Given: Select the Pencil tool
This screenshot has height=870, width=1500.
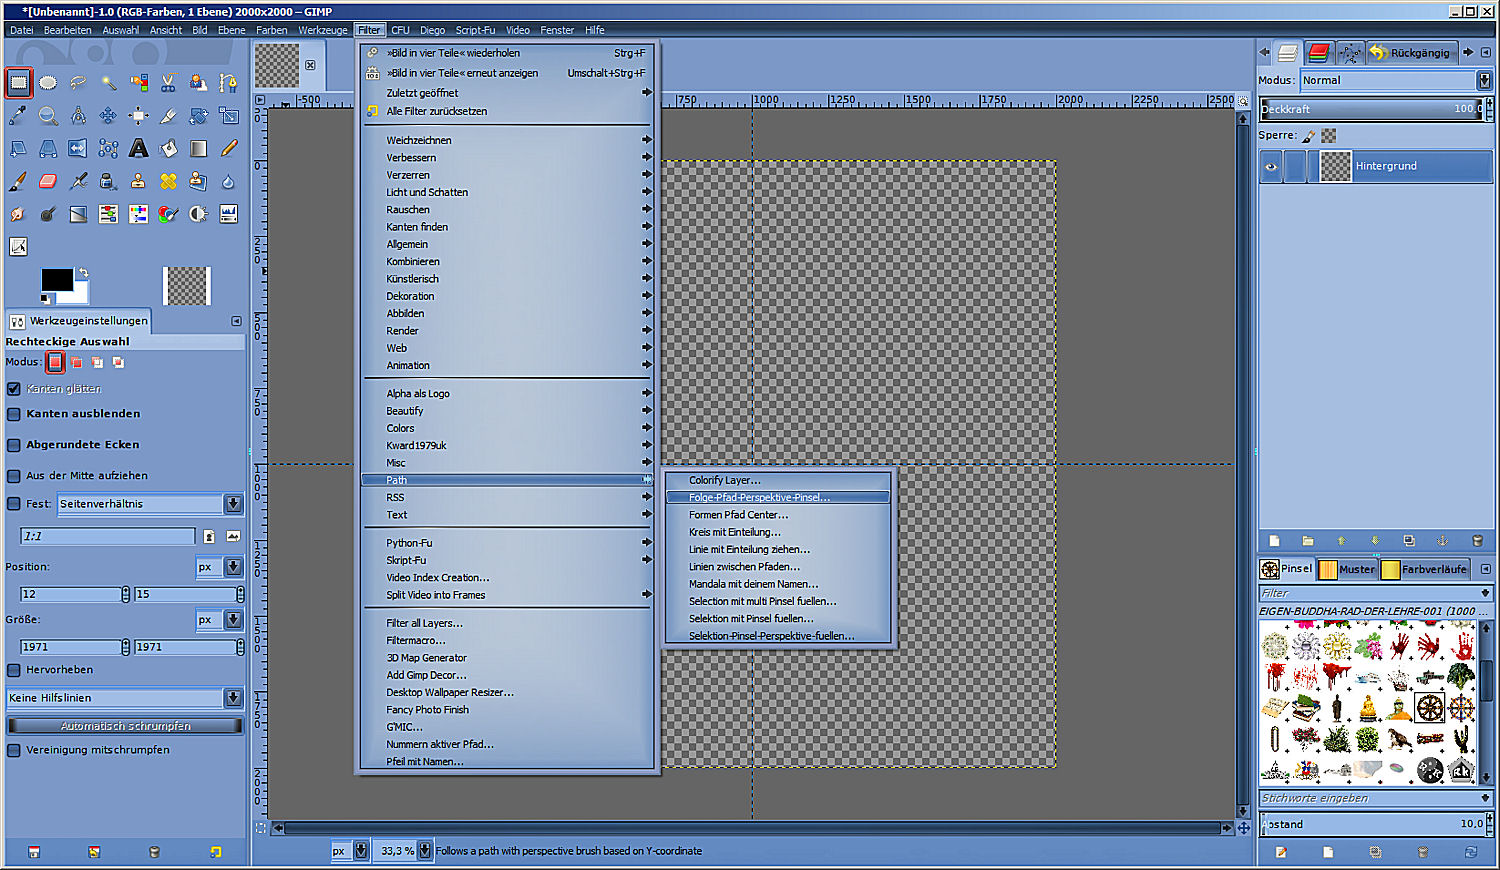Looking at the screenshot, I should (x=229, y=149).
